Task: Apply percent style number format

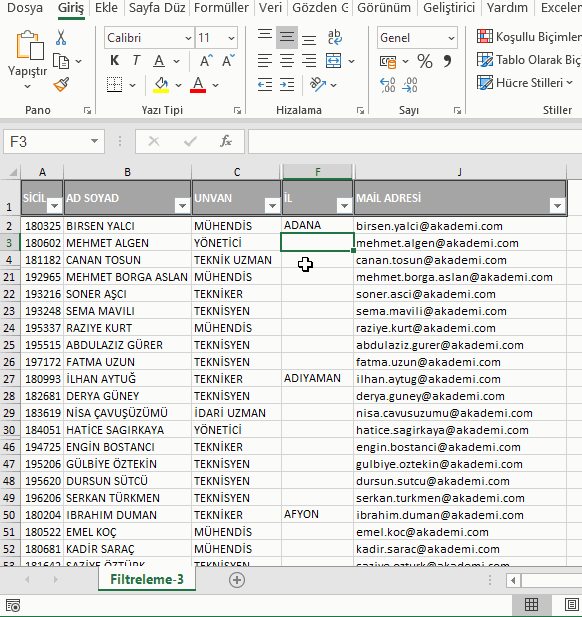Action: point(425,61)
